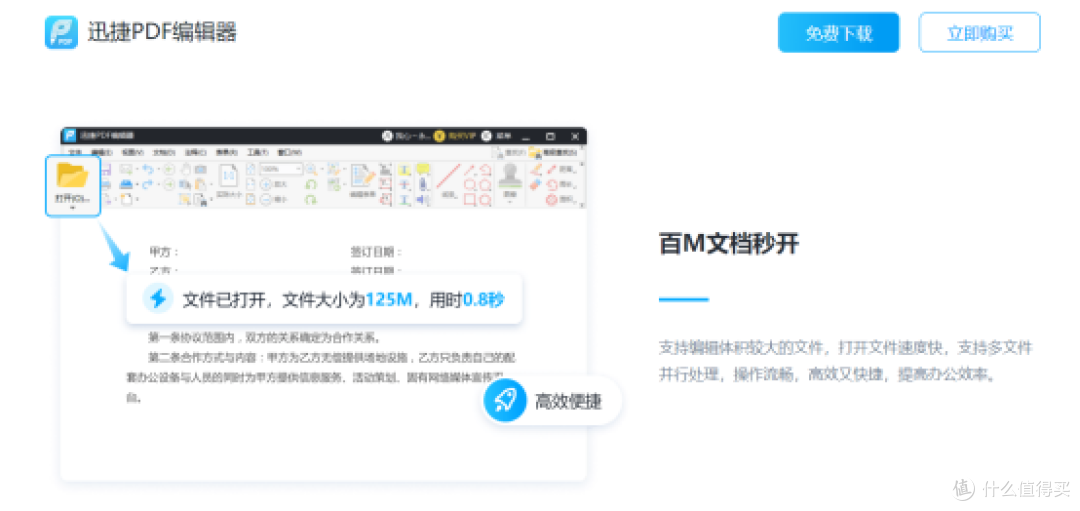Click the 图章 stamp tool icon
1080x511 pixels.
(510, 175)
